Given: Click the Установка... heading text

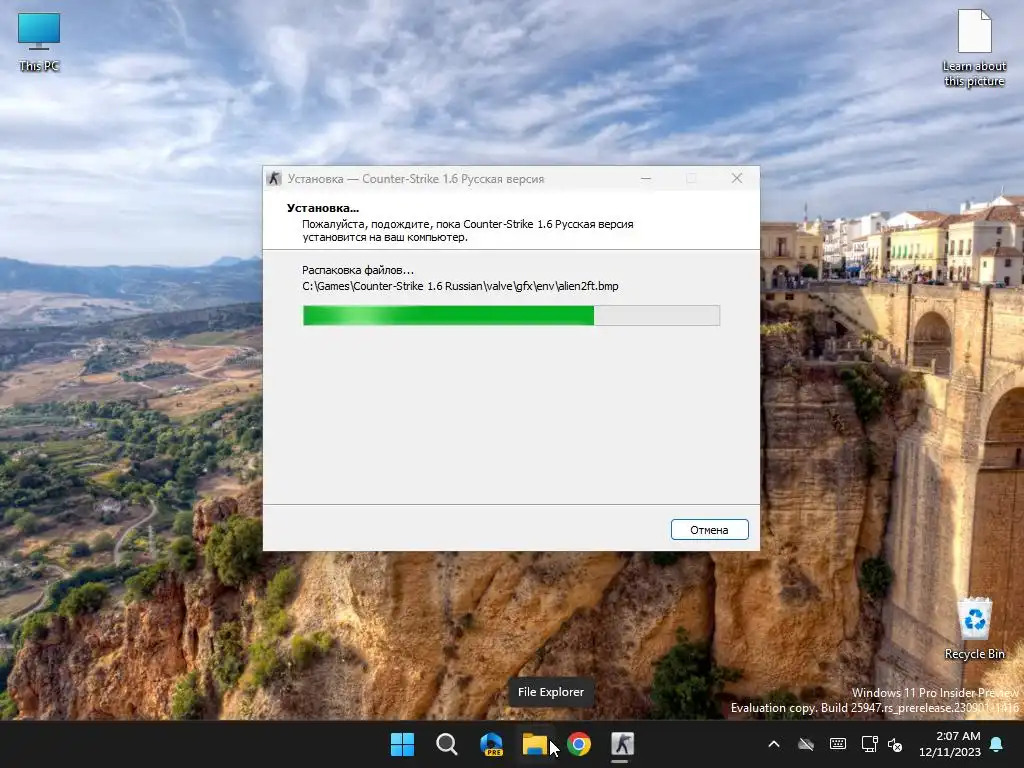Looking at the screenshot, I should 323,208.
